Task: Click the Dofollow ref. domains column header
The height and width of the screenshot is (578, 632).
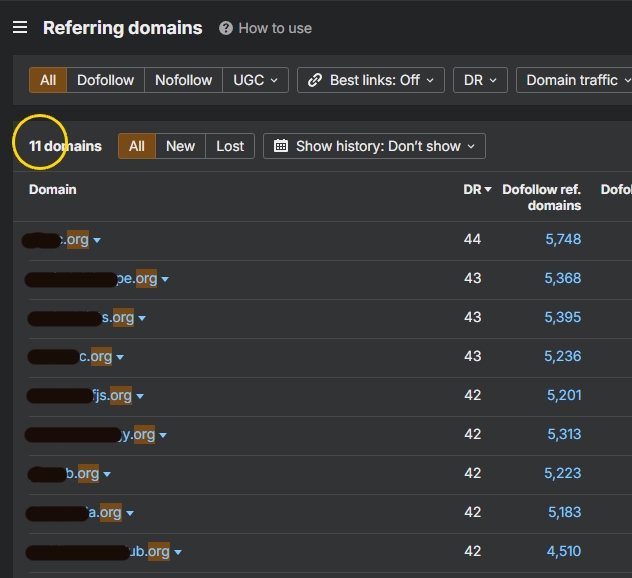Action: (542, 197)
